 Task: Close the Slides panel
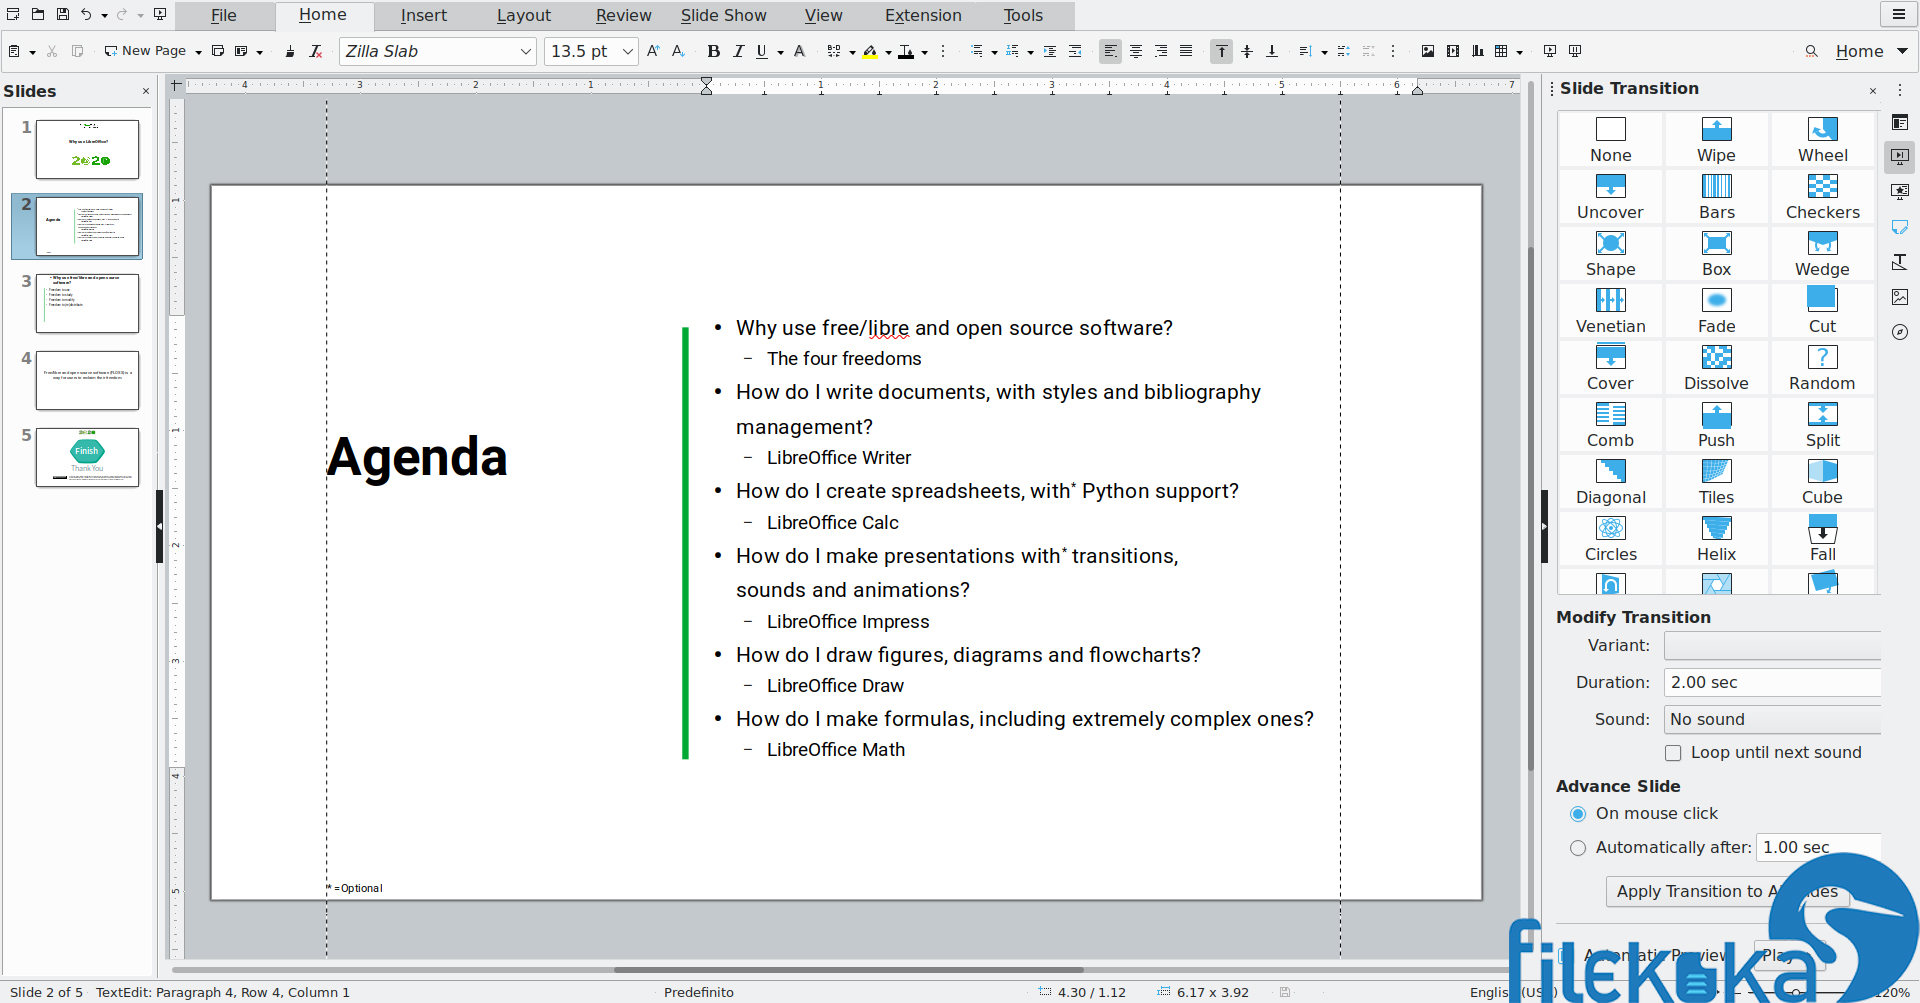[146, 91]
